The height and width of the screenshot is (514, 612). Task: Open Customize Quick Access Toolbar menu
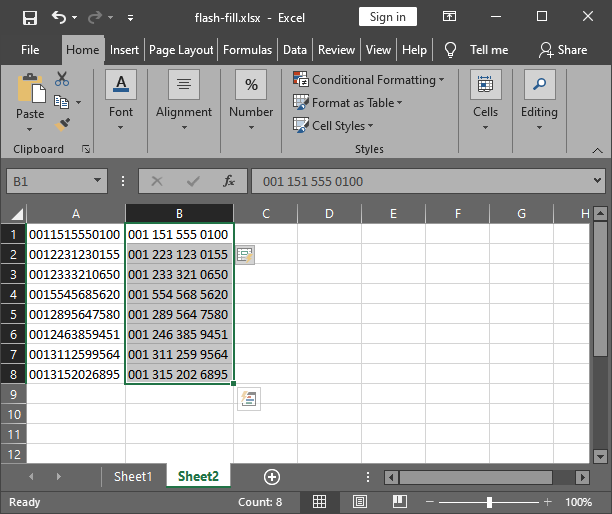coord(130,18)
